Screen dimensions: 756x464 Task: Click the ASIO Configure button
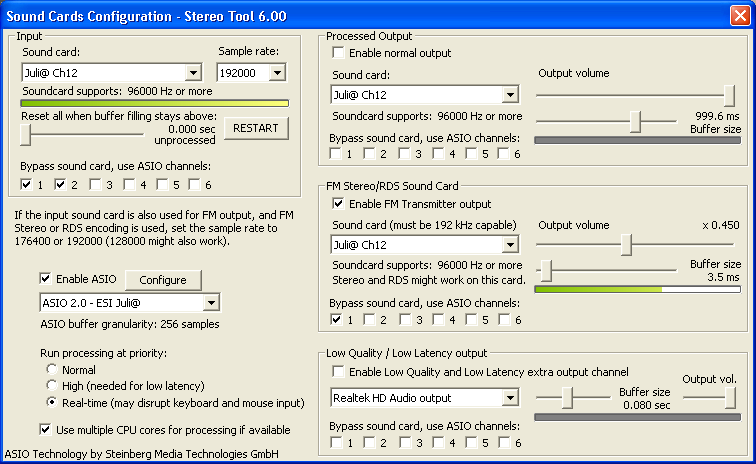163,280
